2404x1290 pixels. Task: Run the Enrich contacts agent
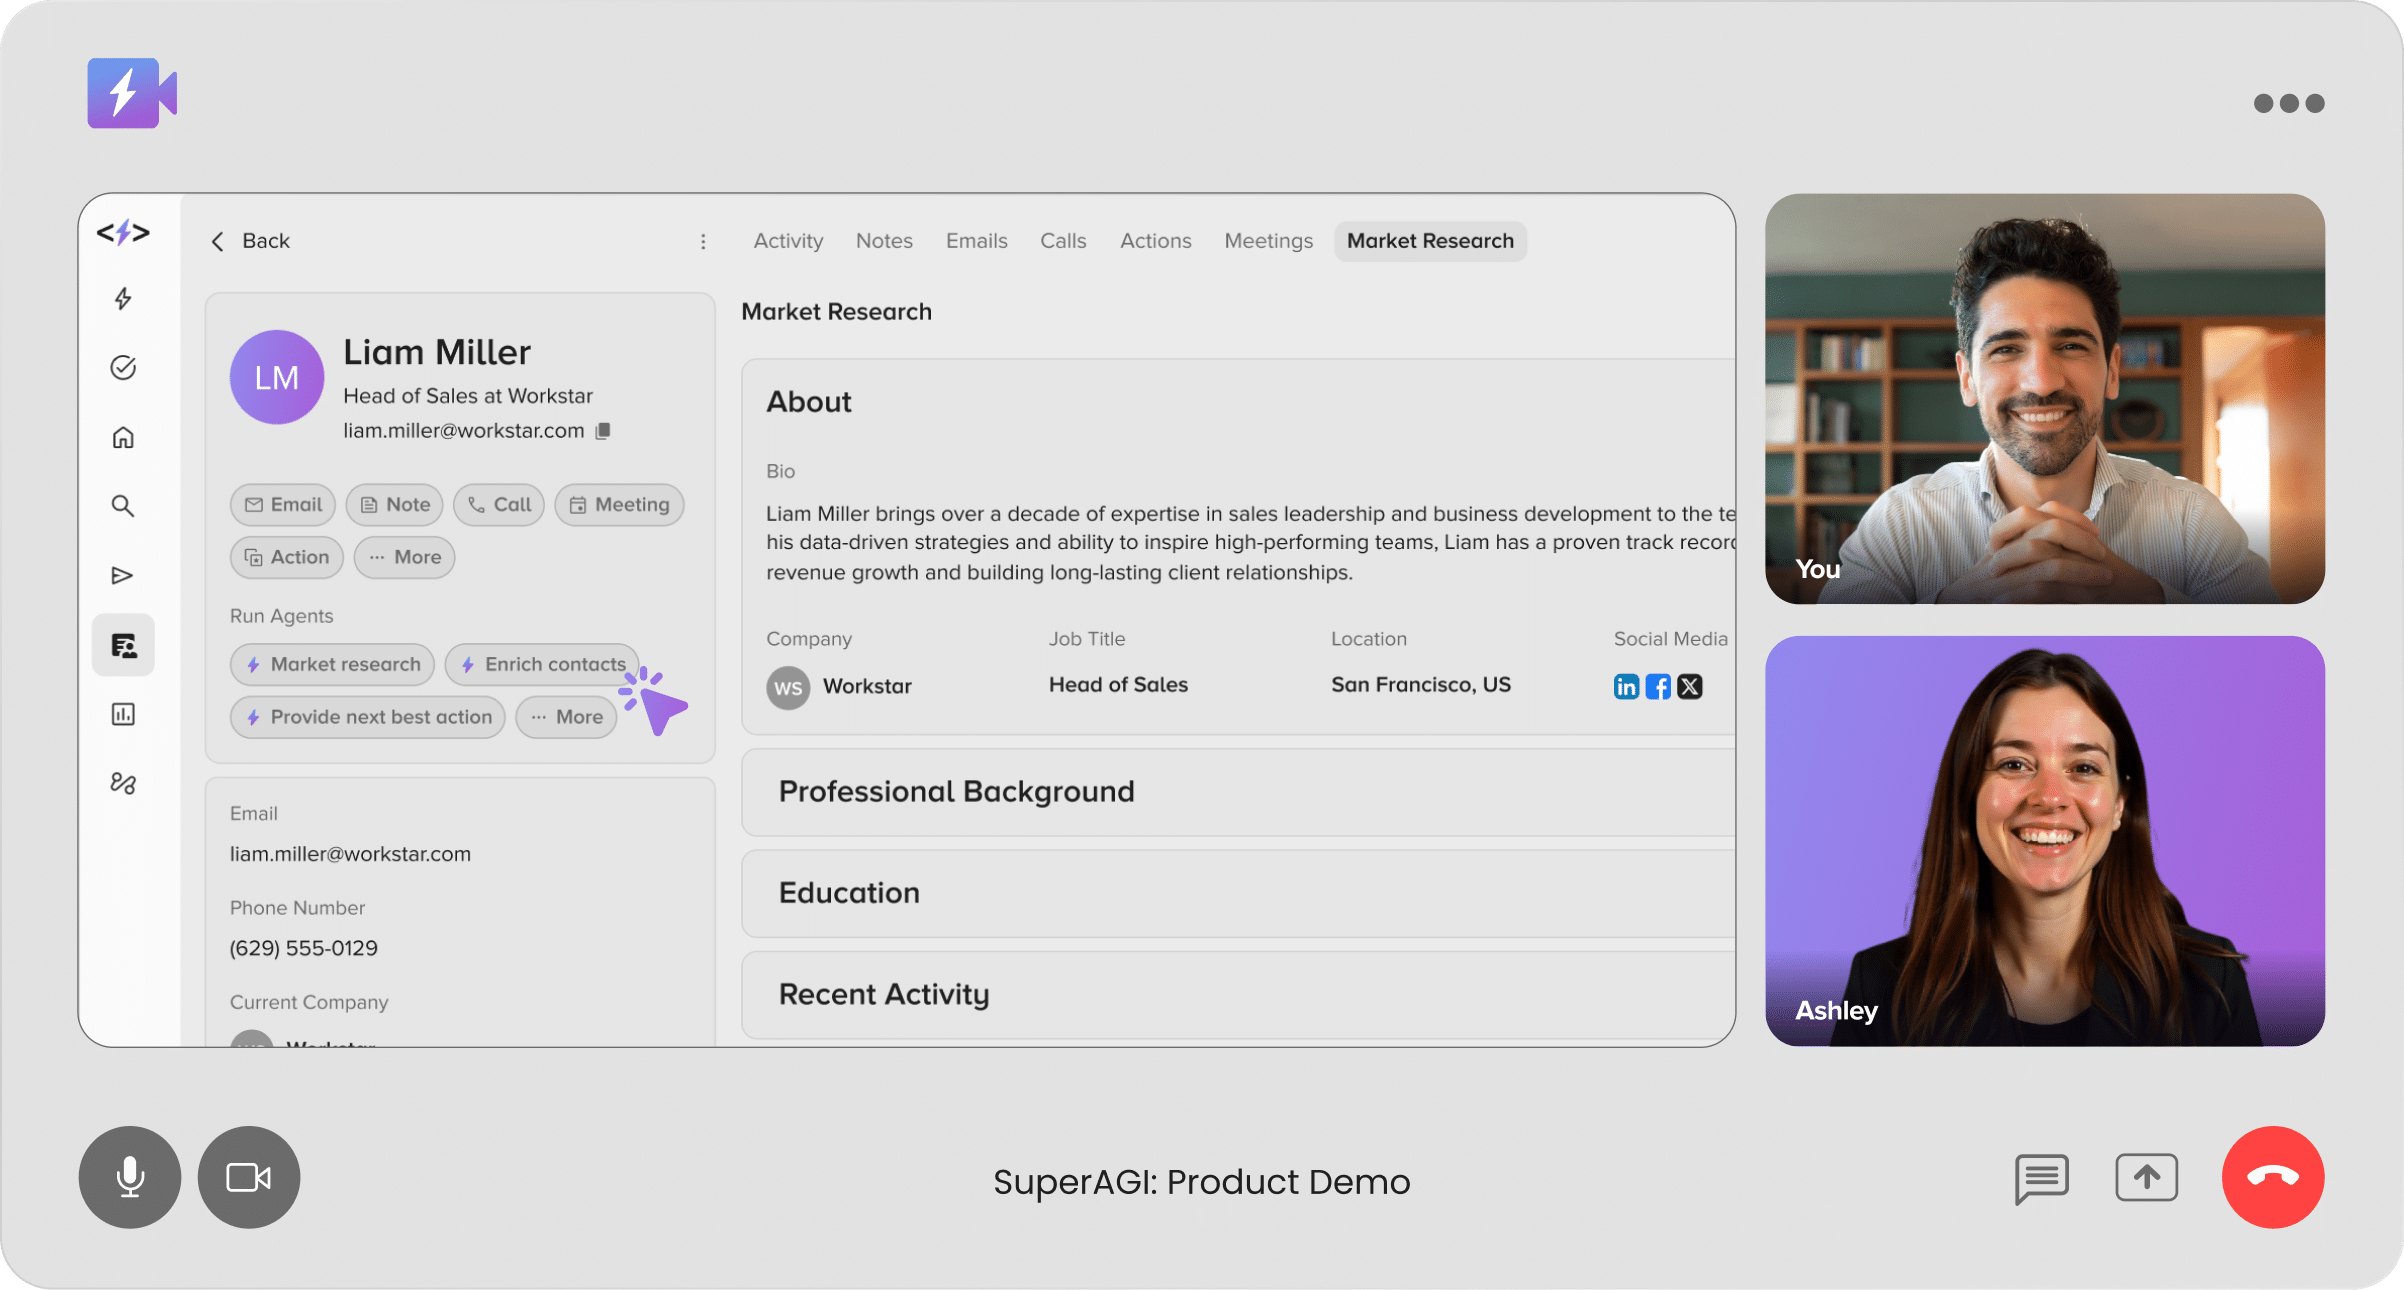542,664
